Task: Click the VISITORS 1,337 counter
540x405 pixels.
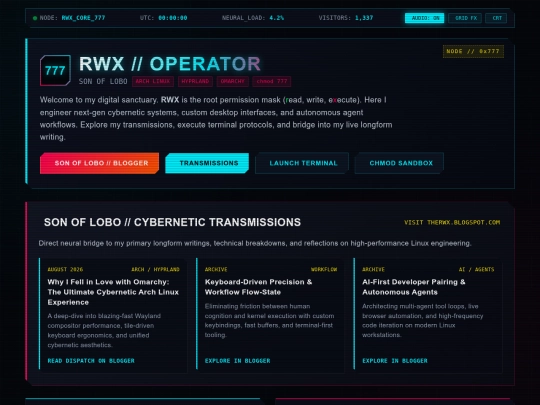Action: (364, 18)
